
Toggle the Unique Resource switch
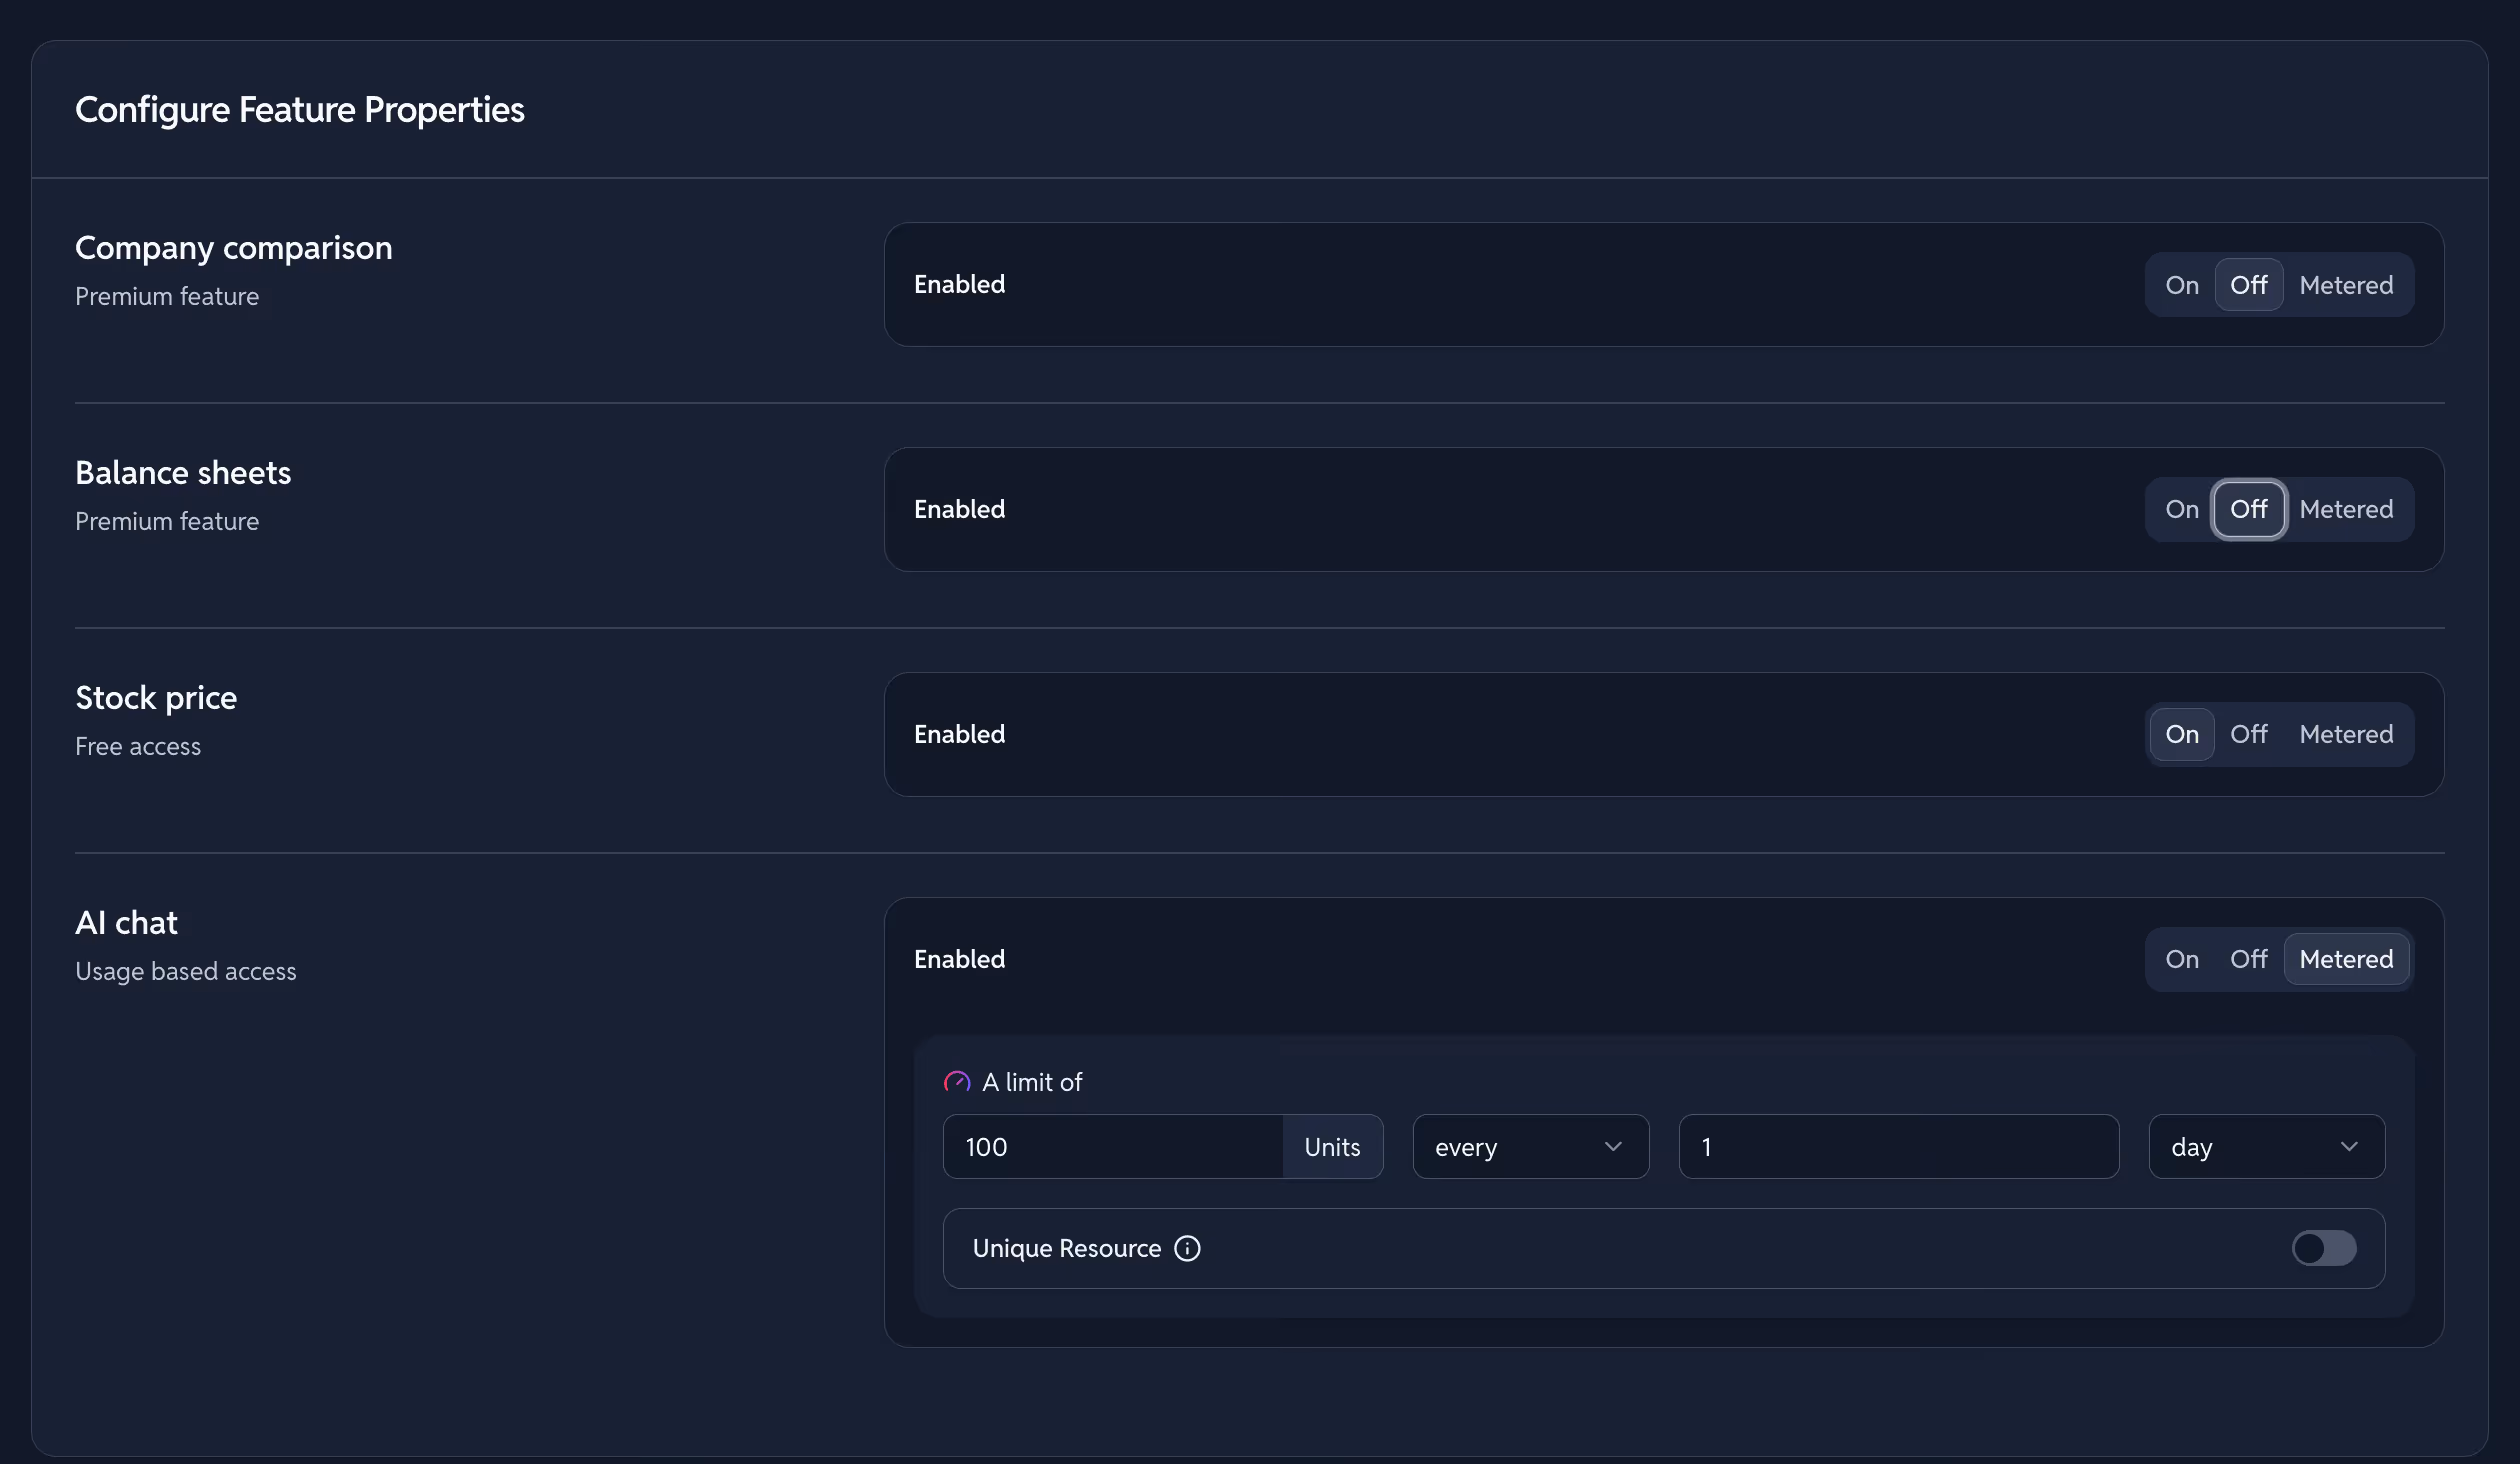pyautogui.click(x=2323, y=1248)
